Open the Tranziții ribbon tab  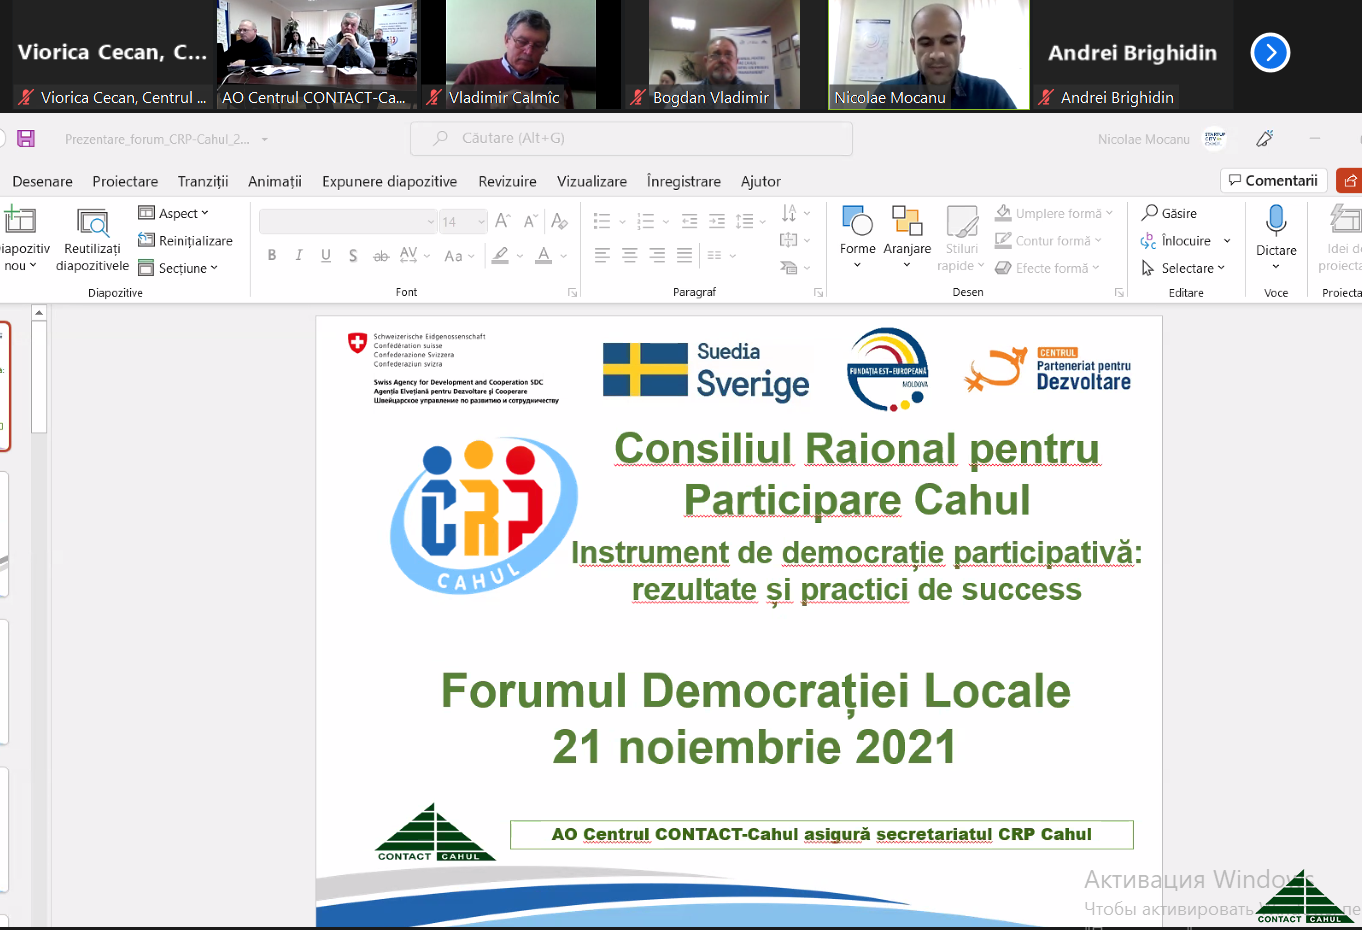tap(203, 181)
